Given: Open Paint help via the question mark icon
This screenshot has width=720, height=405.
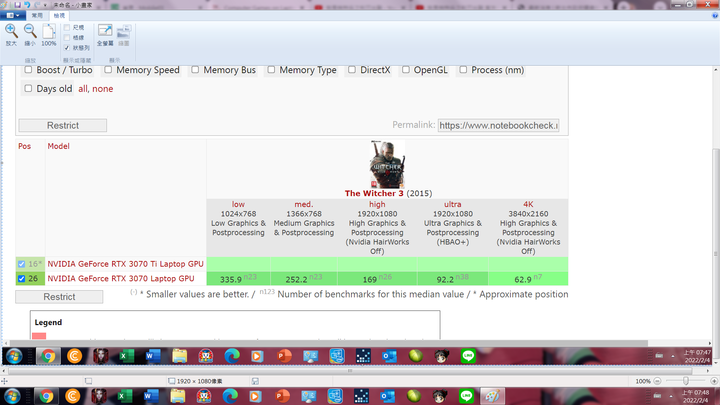Looking at the screenshot, I should (x=715, y=15).
